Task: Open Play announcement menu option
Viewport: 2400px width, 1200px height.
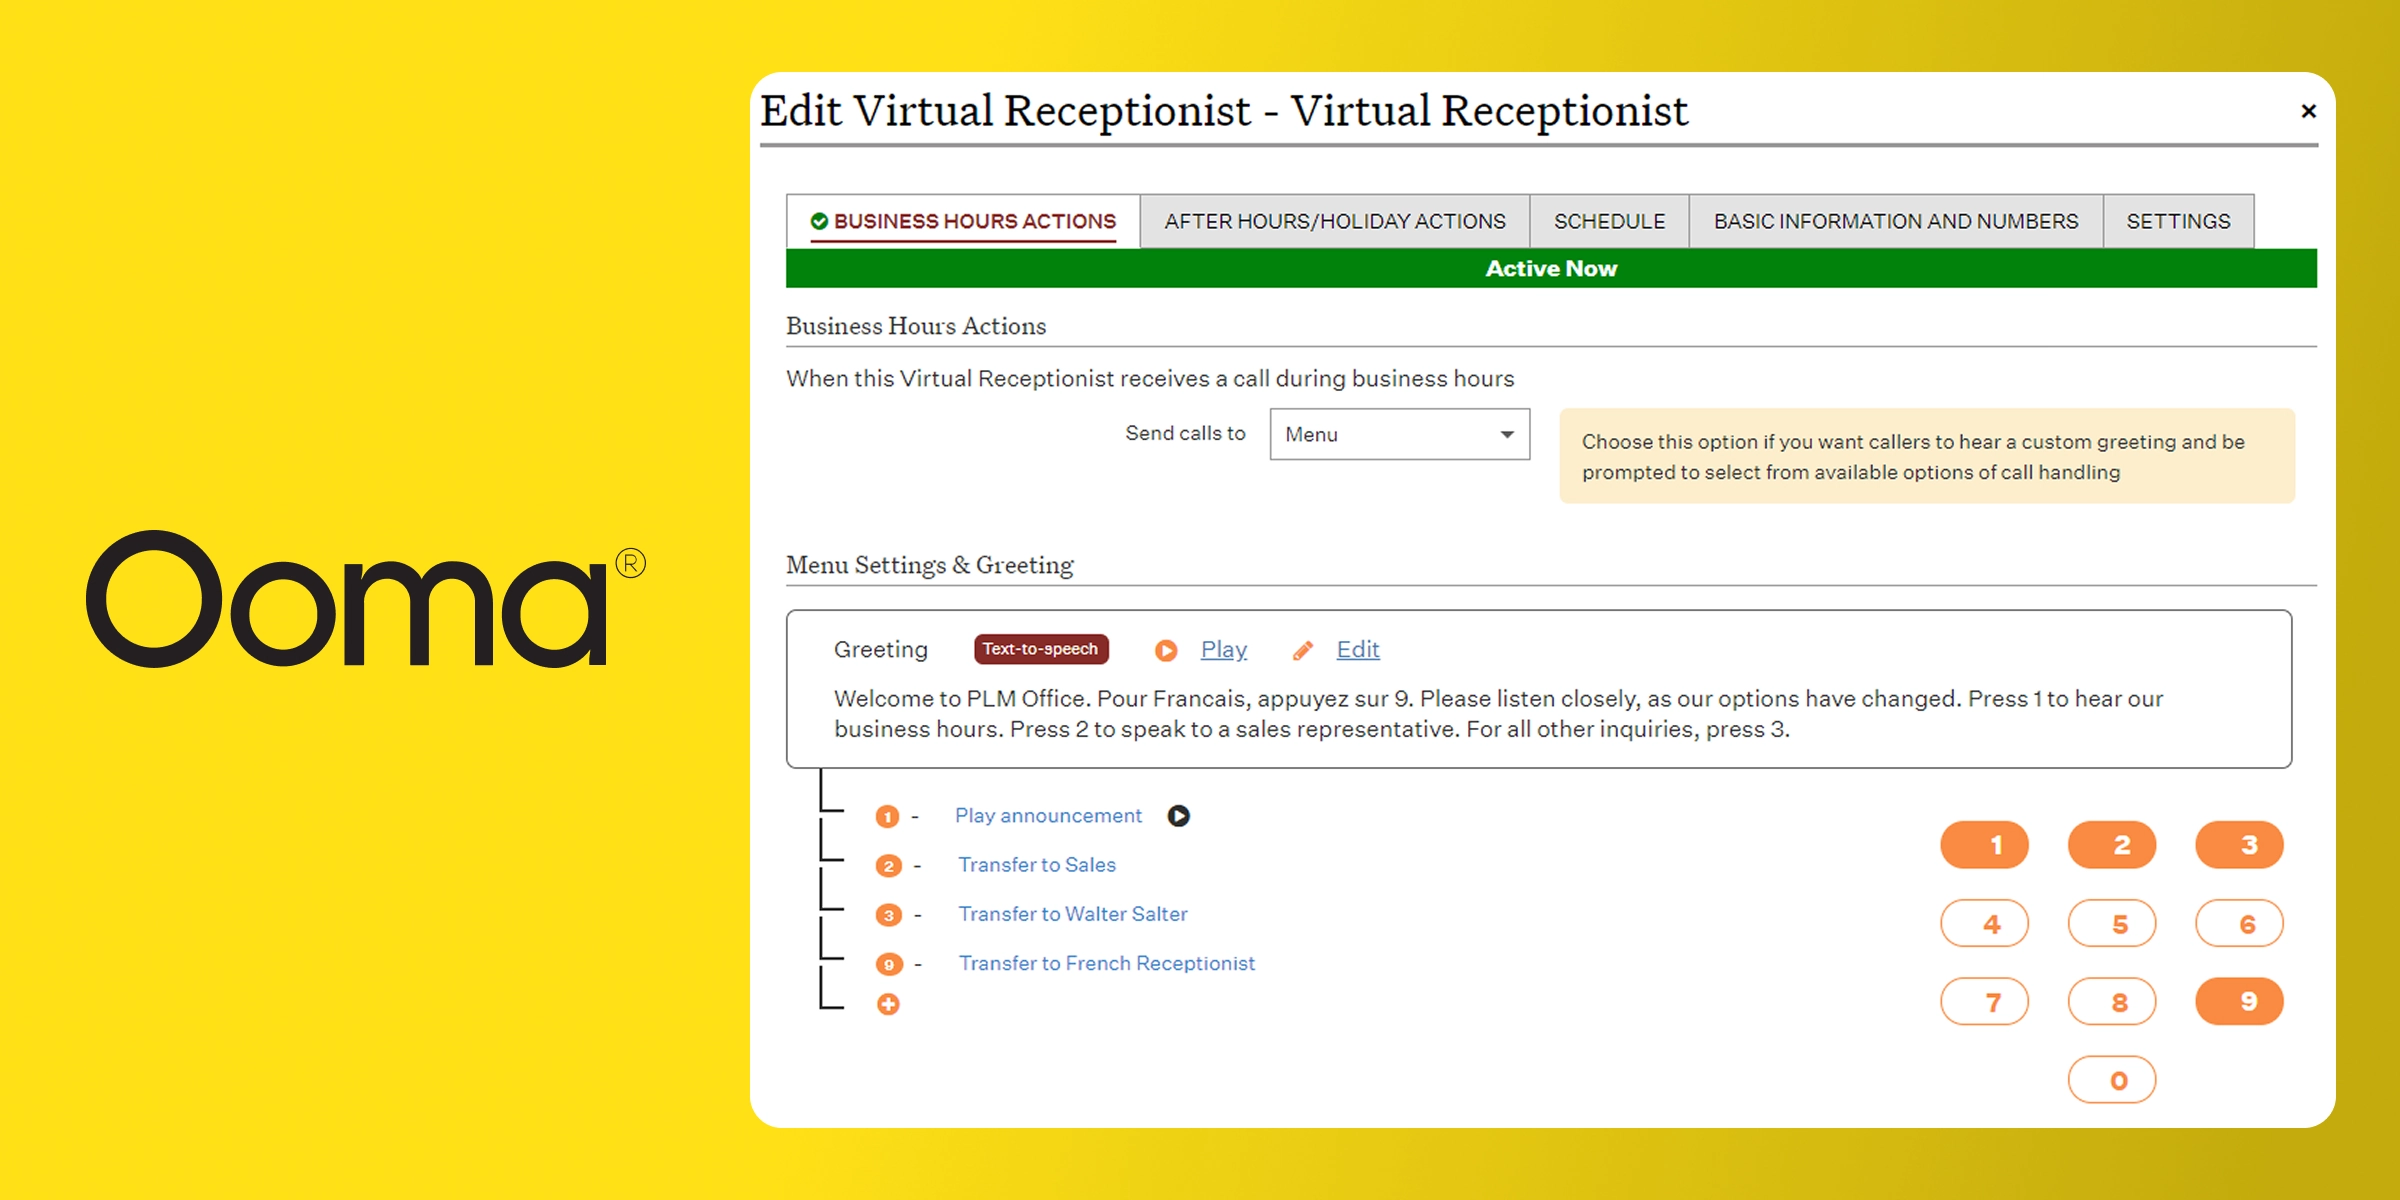Action: 1048,816
